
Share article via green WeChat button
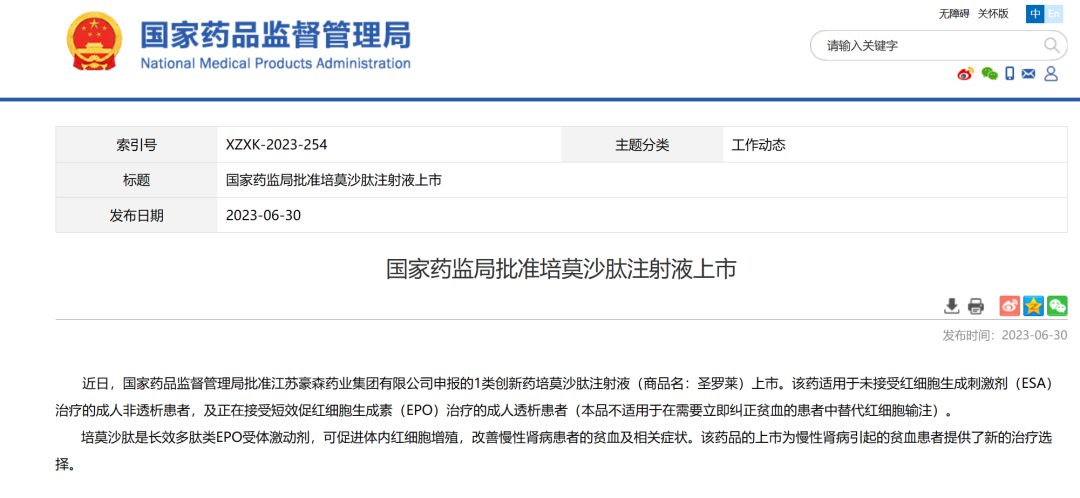coord(1057,306)
